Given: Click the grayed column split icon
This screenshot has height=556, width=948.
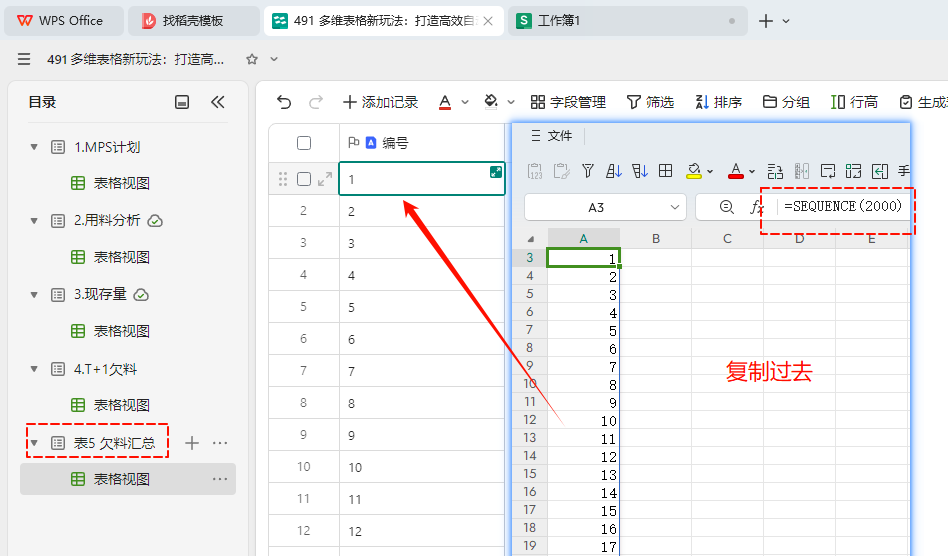Looking at the screenshot, I should 802,172.
